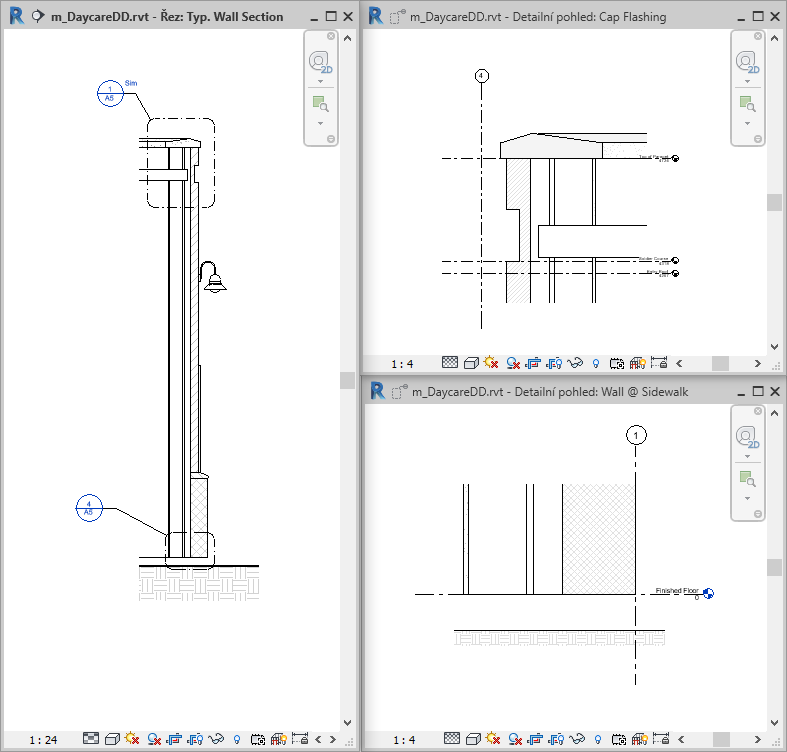The height and width of the screenshot is (752, 787).
Task: Reveal hidden elements in Wall @ Sidewalk view
Action: [x=598, y=739]
